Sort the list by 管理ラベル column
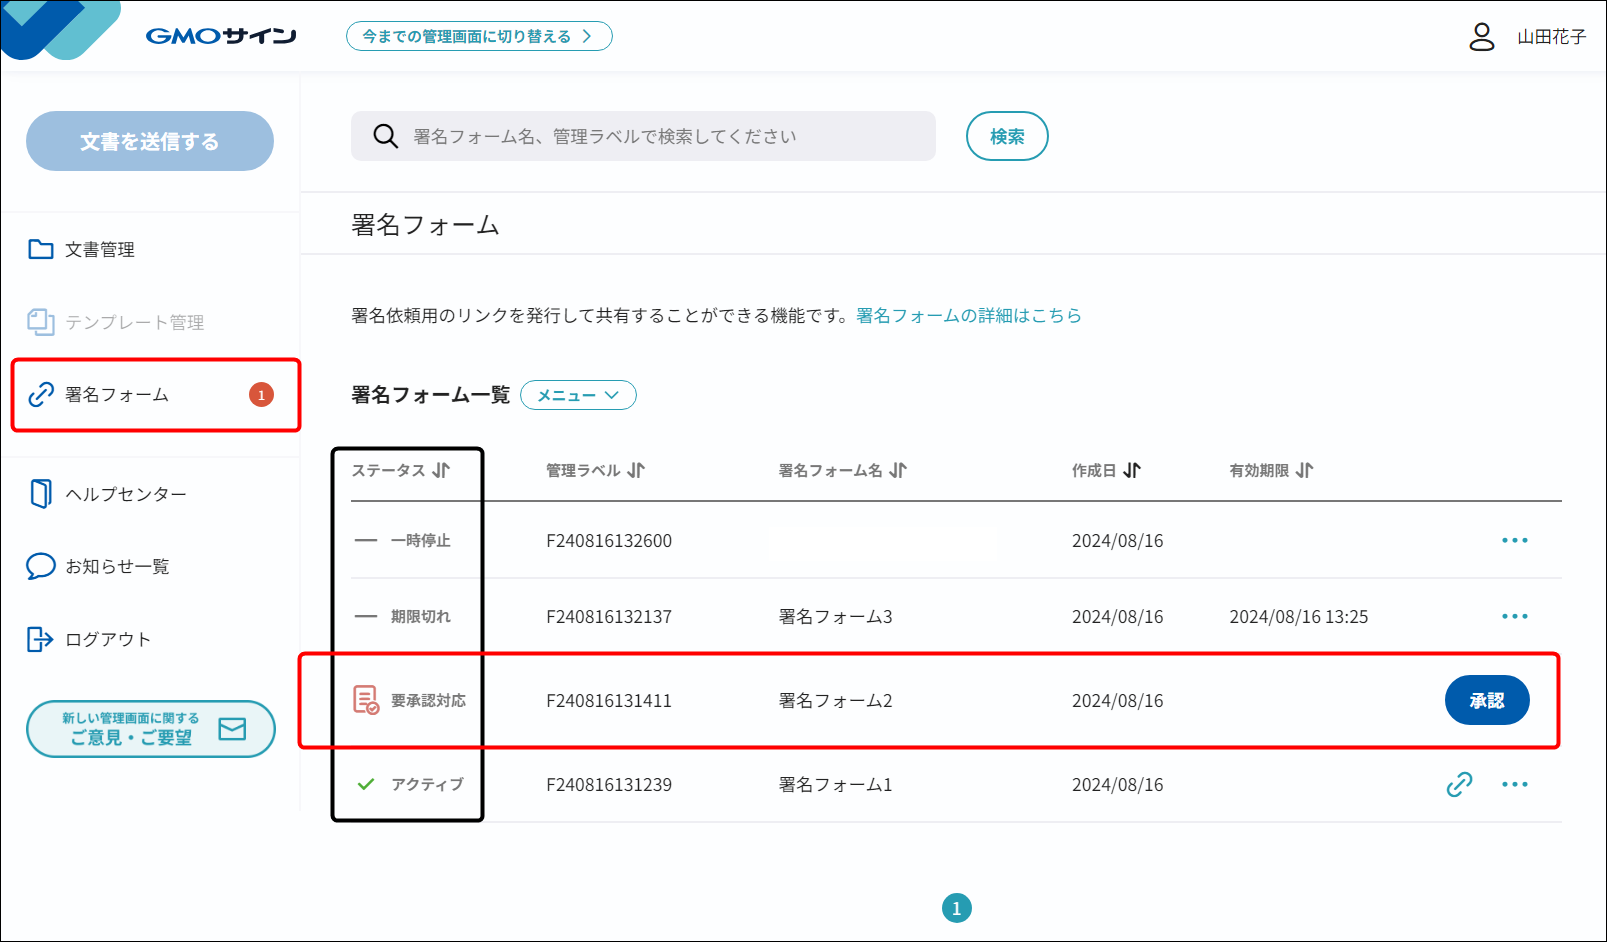Screen dimensions: 1607x942 pos(636,471)
